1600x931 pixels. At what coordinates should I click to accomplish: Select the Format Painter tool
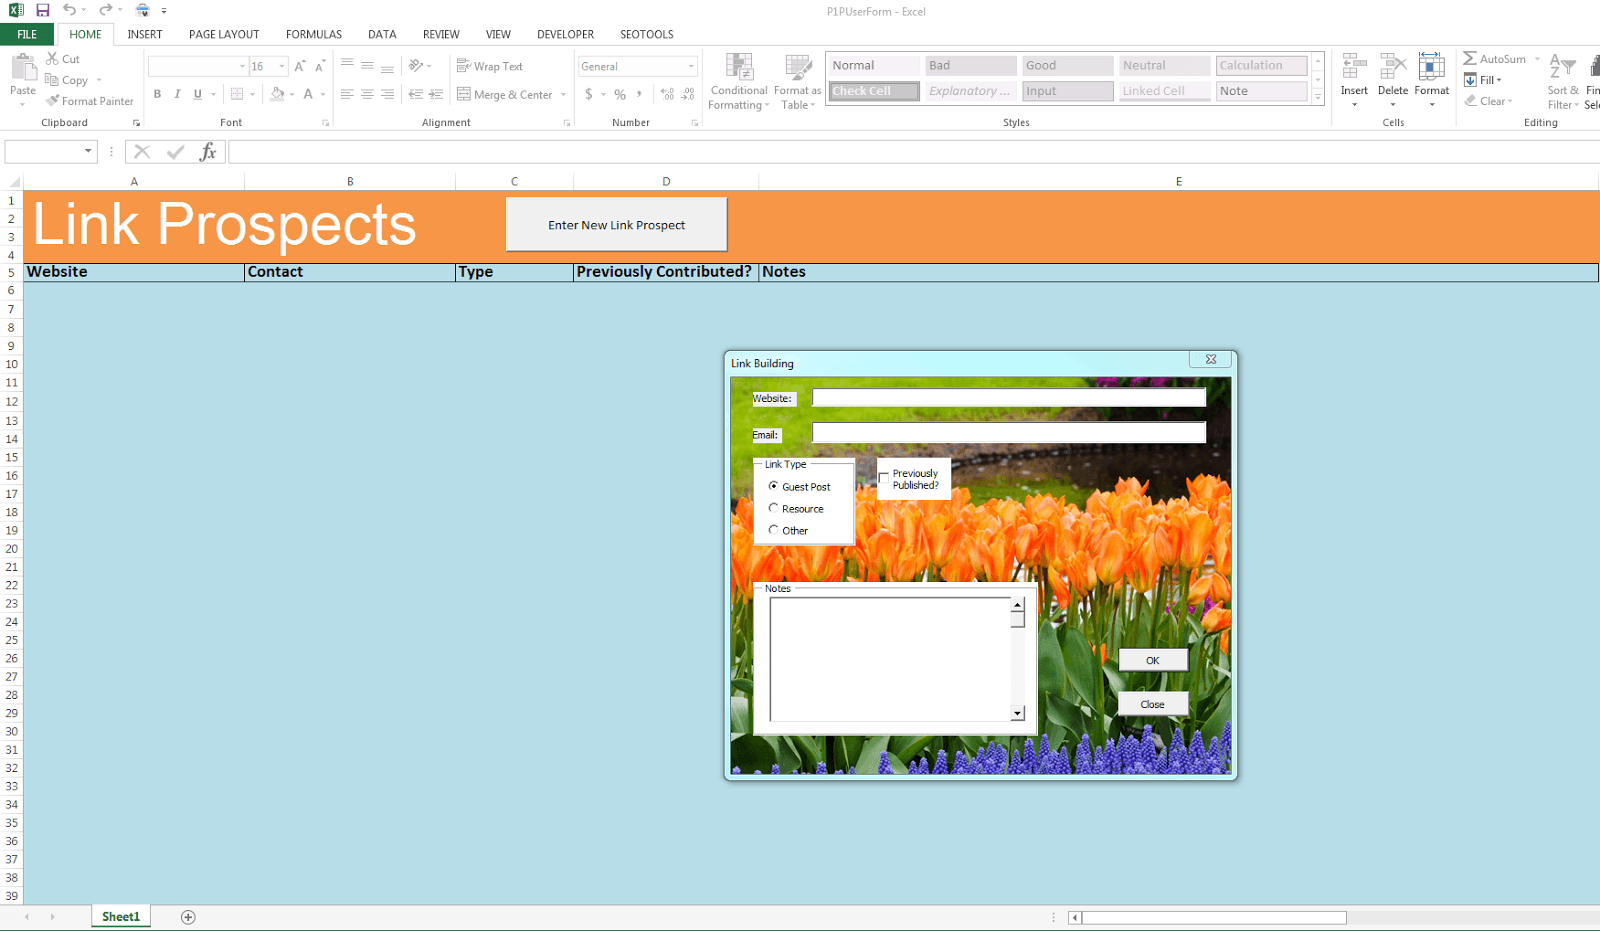pos(90,100)
